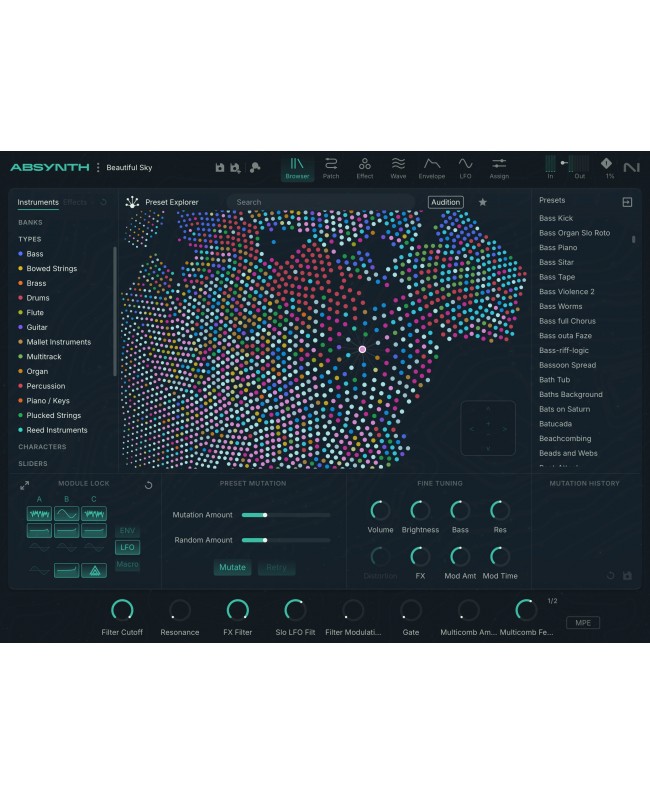
Task: Expand the mutation panel icon
Action: pos(24,486)
